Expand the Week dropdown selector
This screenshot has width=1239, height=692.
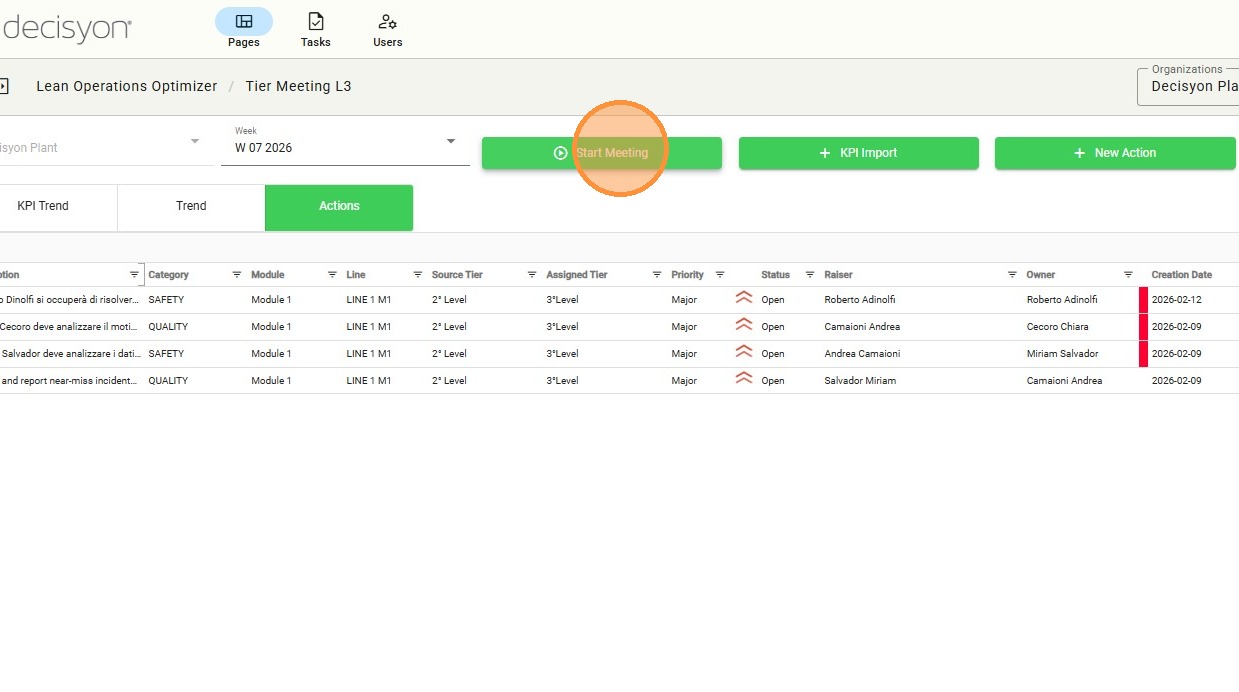click(x=450, y=142)
